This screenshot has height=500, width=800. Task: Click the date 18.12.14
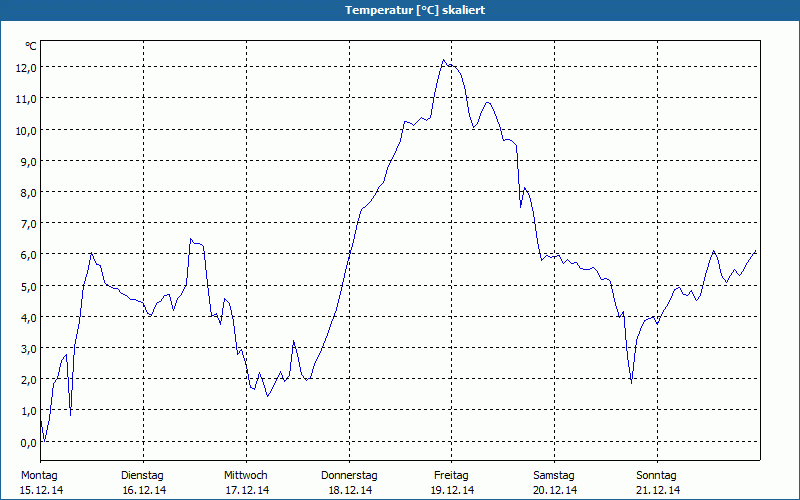(351, 490)
